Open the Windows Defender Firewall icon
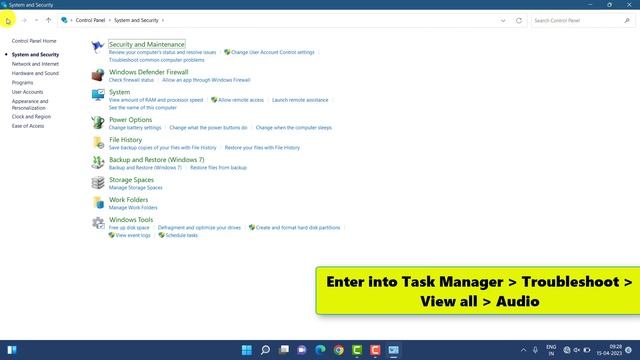Viewport: 640px width, 360px height. (x=98, y=75)
